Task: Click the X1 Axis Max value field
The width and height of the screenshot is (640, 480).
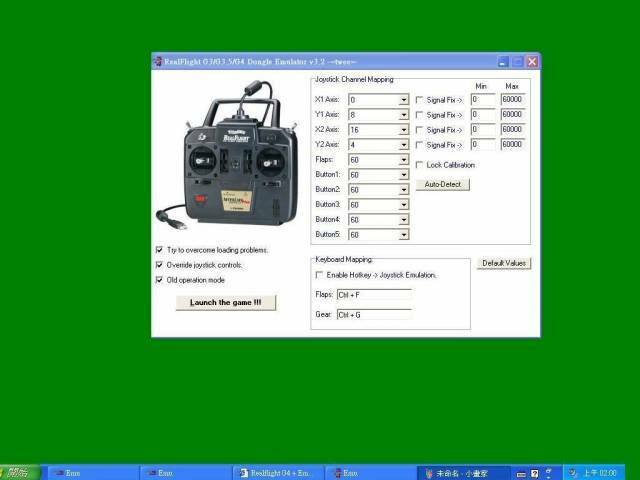Action: (513, 100)
